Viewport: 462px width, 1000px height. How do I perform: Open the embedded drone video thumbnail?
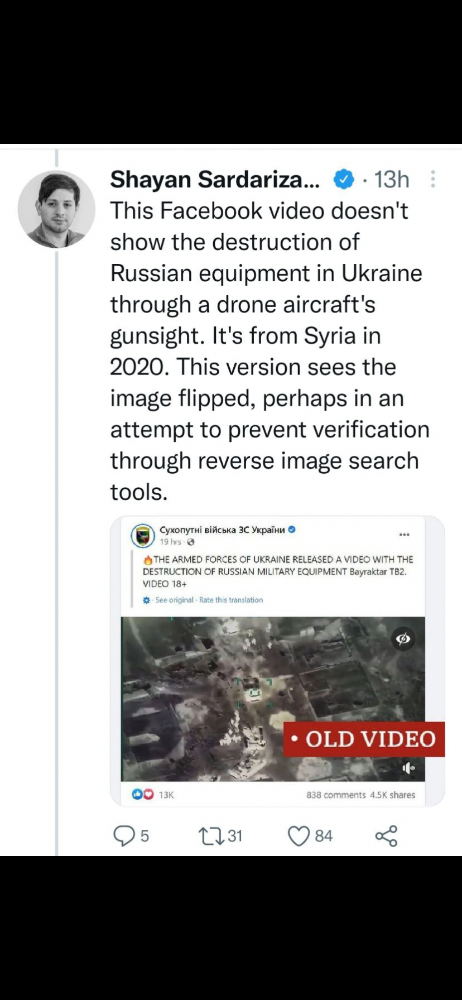point(273,698)
